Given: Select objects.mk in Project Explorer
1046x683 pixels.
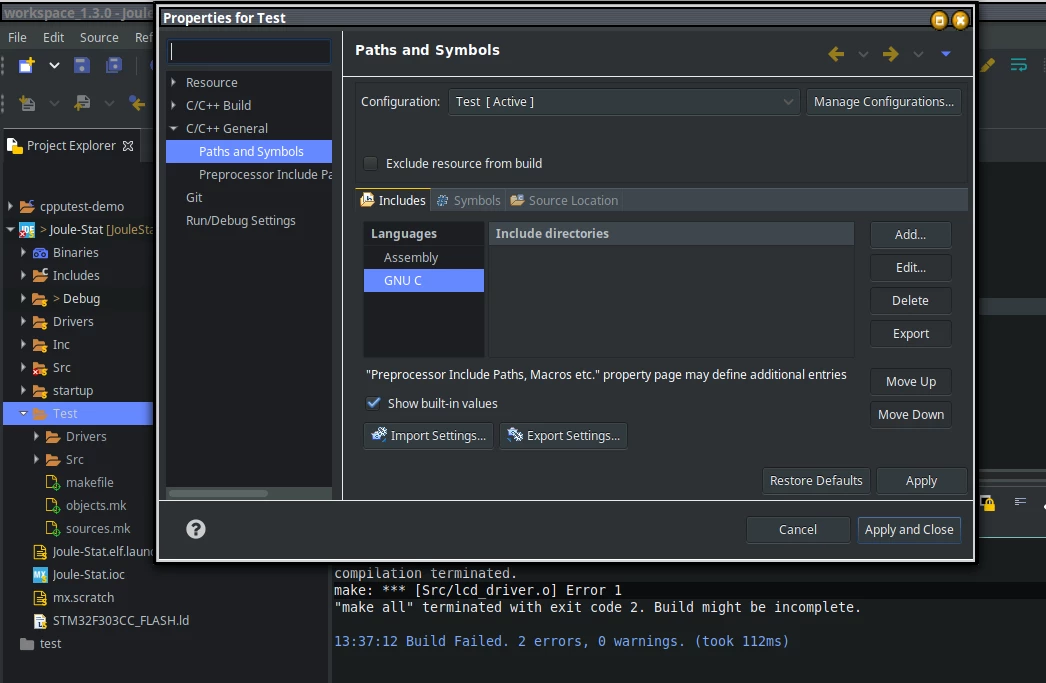Looking at the screenshot, I should pyautogui.click(x=96, y=506).
